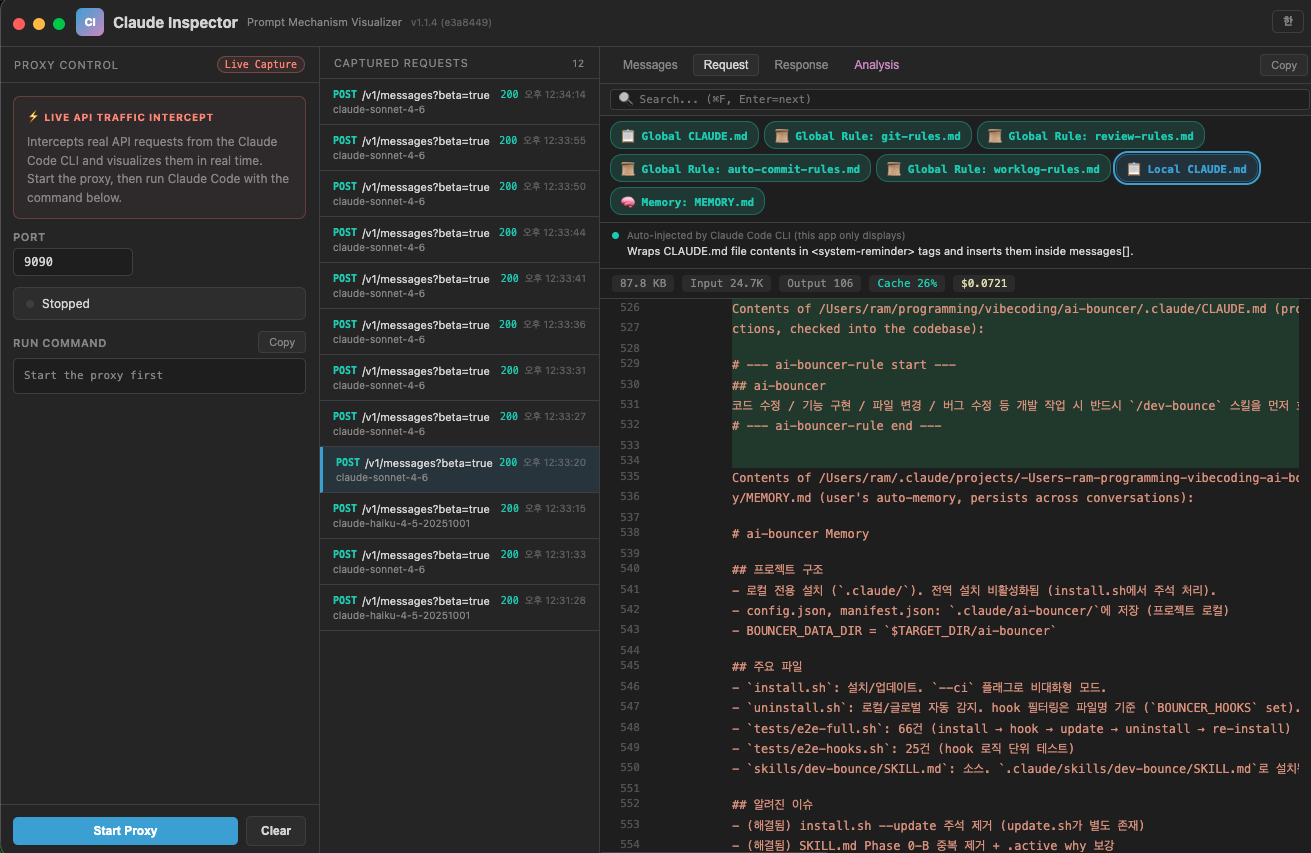Image resolution: width=1311 pixels, height=853 pixels.
Task: Click the '## 주요 파일' heading line
Action: tap(767, 667)
